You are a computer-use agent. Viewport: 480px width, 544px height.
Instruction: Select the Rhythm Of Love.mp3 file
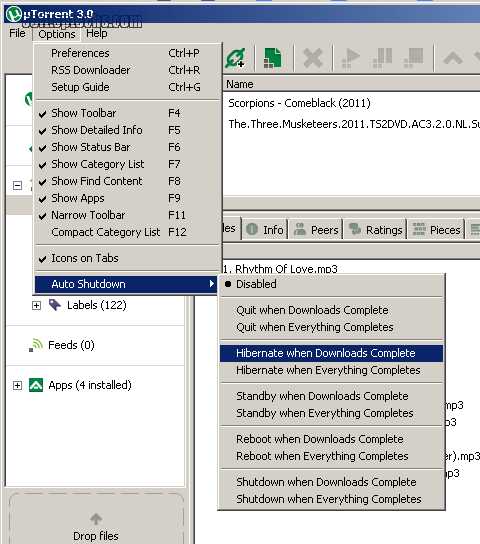click(280, 269)
